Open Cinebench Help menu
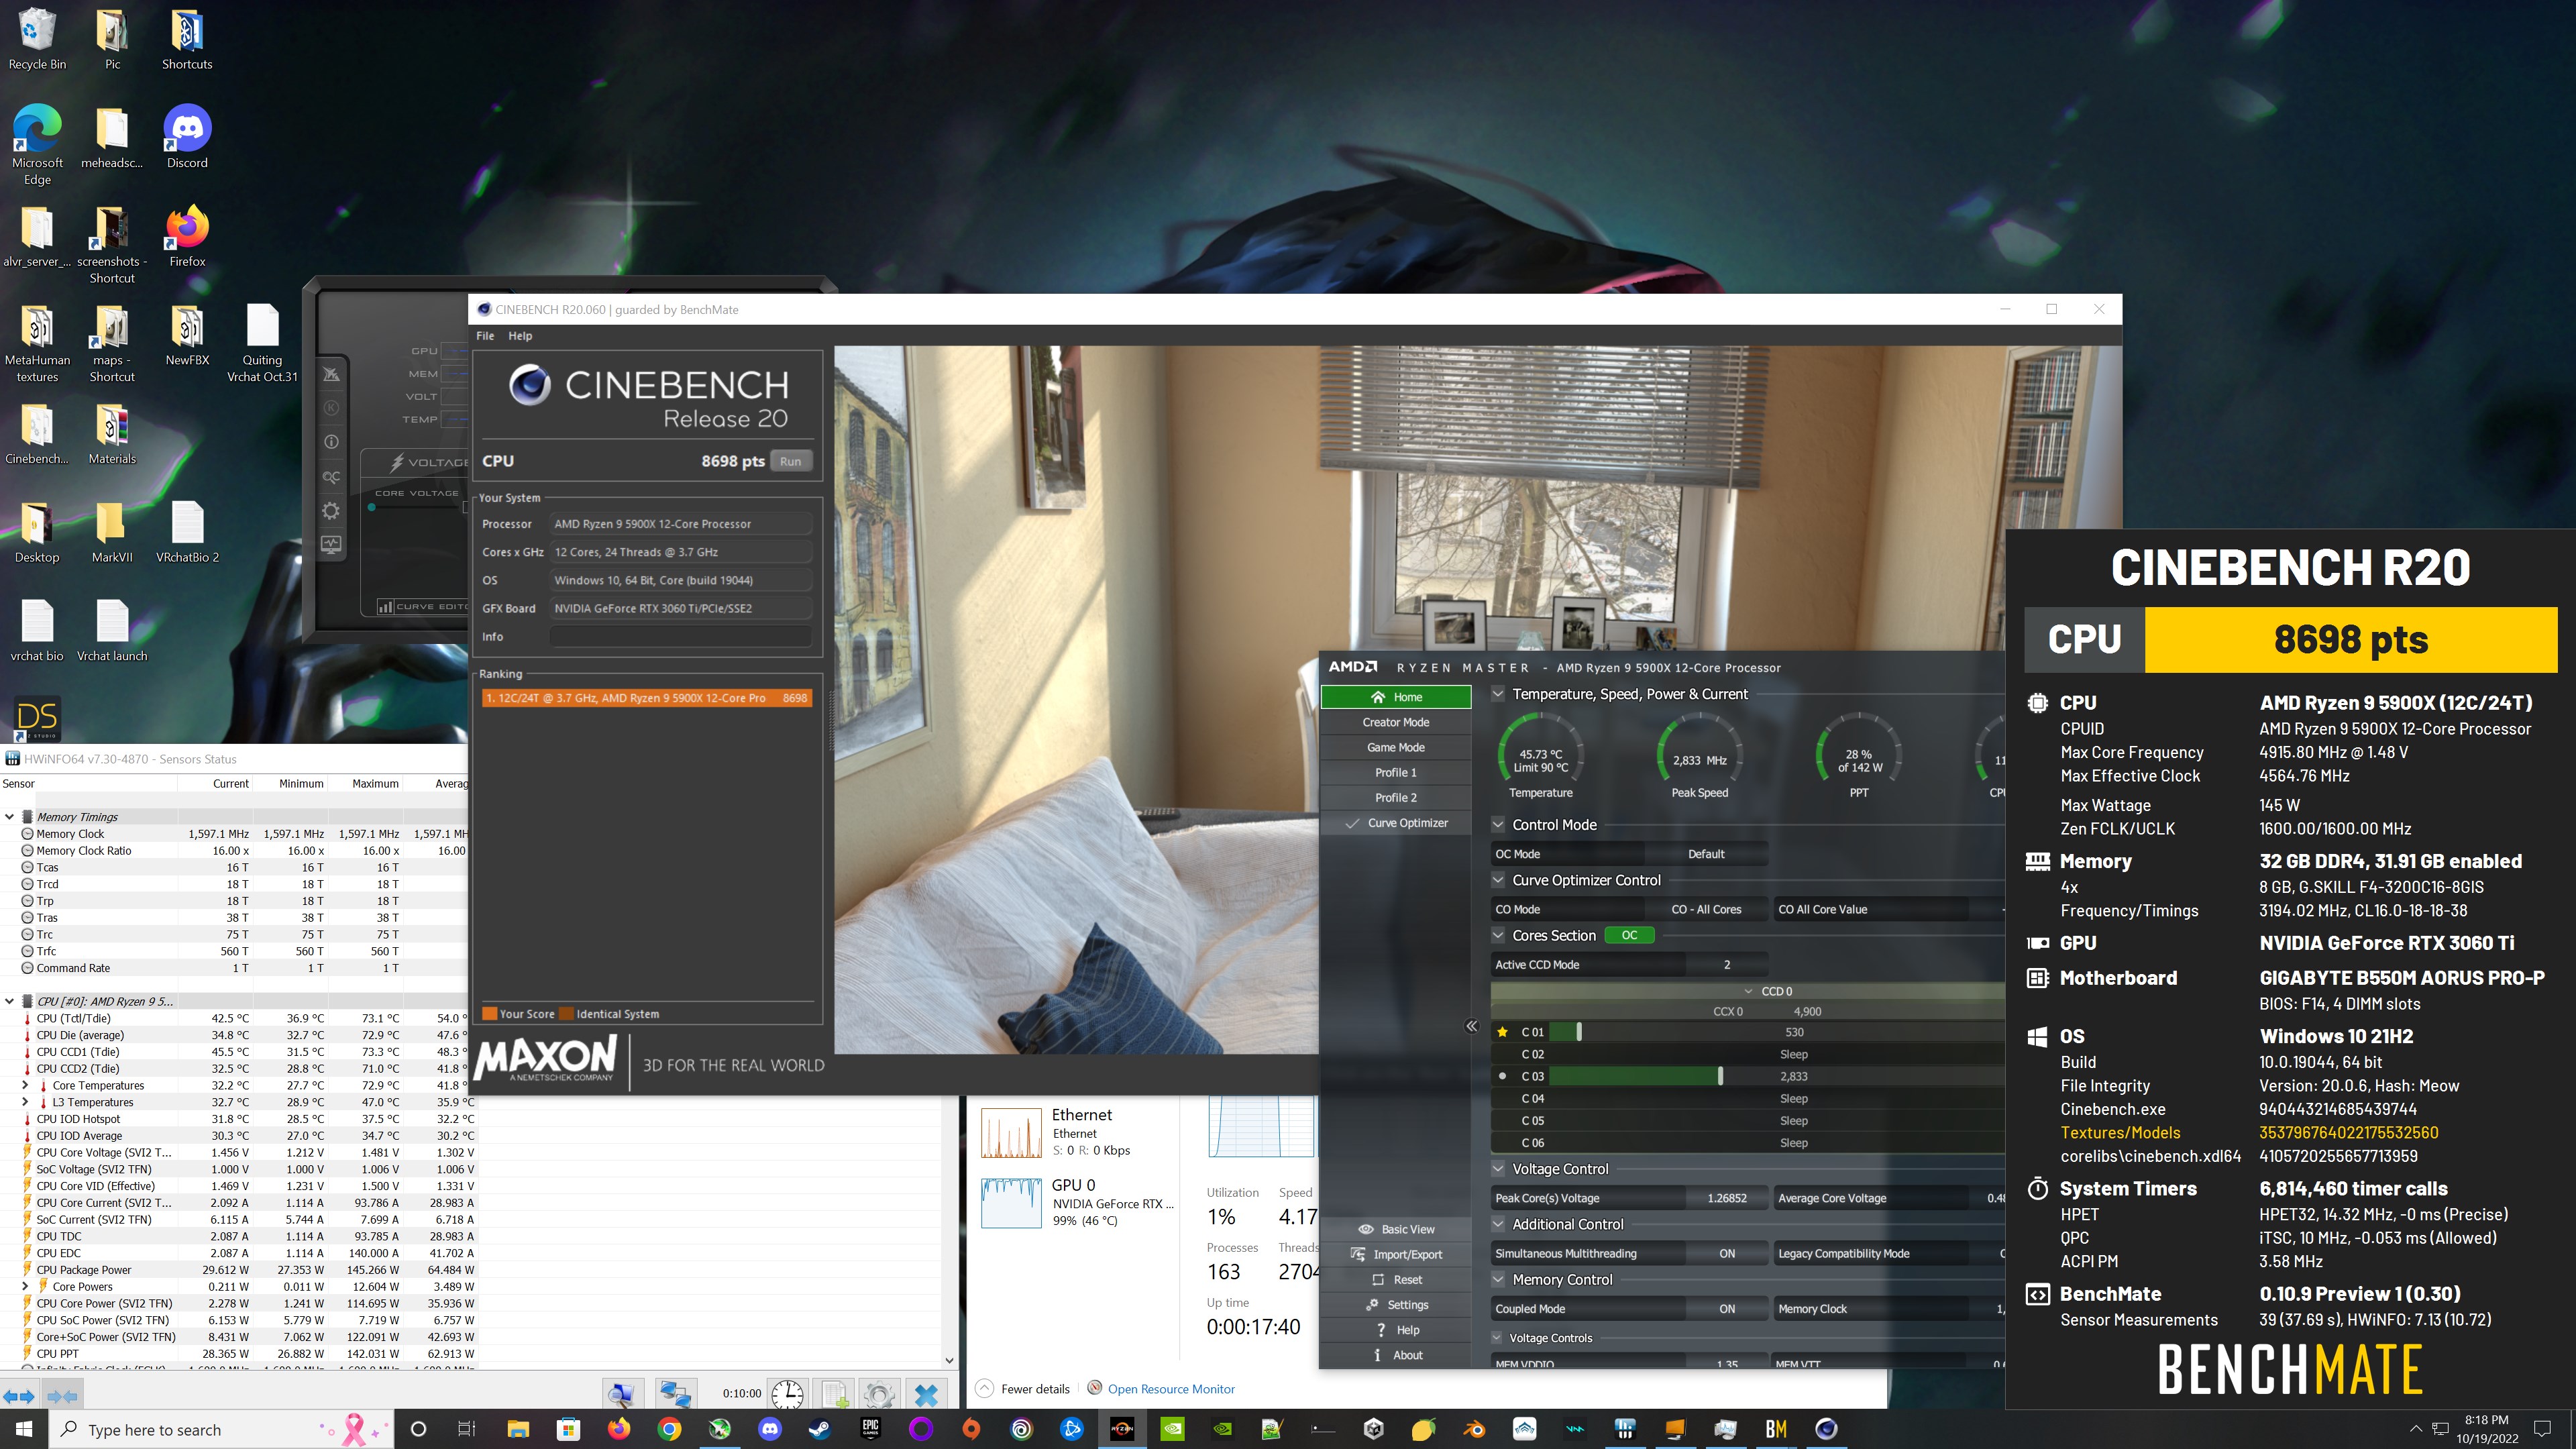Screen dimensions: 2576x1449 pos(520,336)
